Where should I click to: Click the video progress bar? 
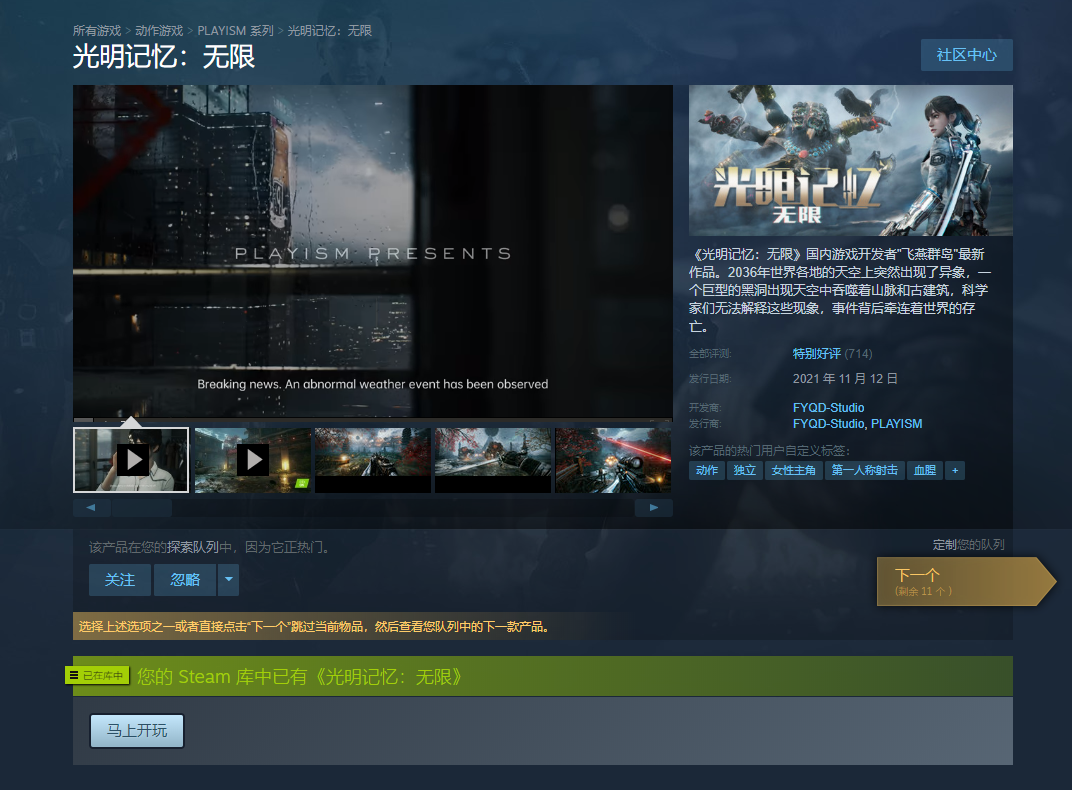click(x=373, y=419)
